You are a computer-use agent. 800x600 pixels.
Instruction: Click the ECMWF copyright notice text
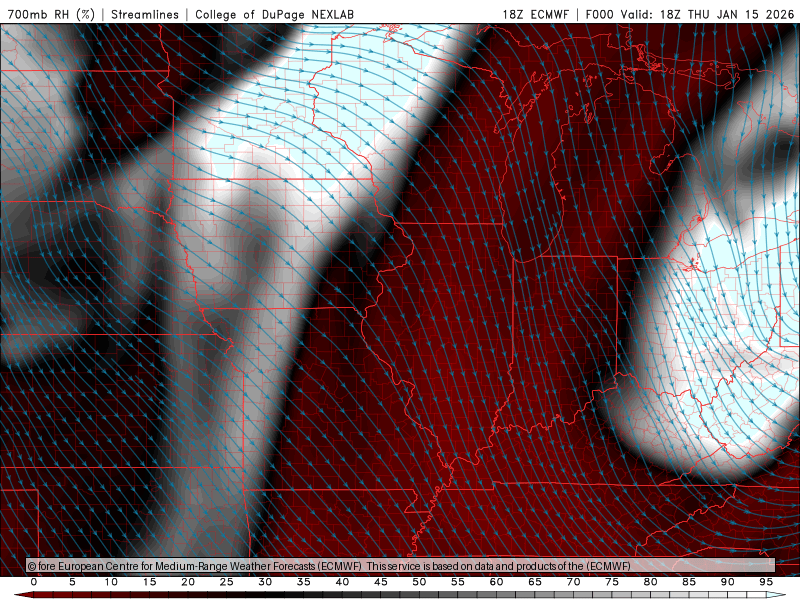coord(329,566)
